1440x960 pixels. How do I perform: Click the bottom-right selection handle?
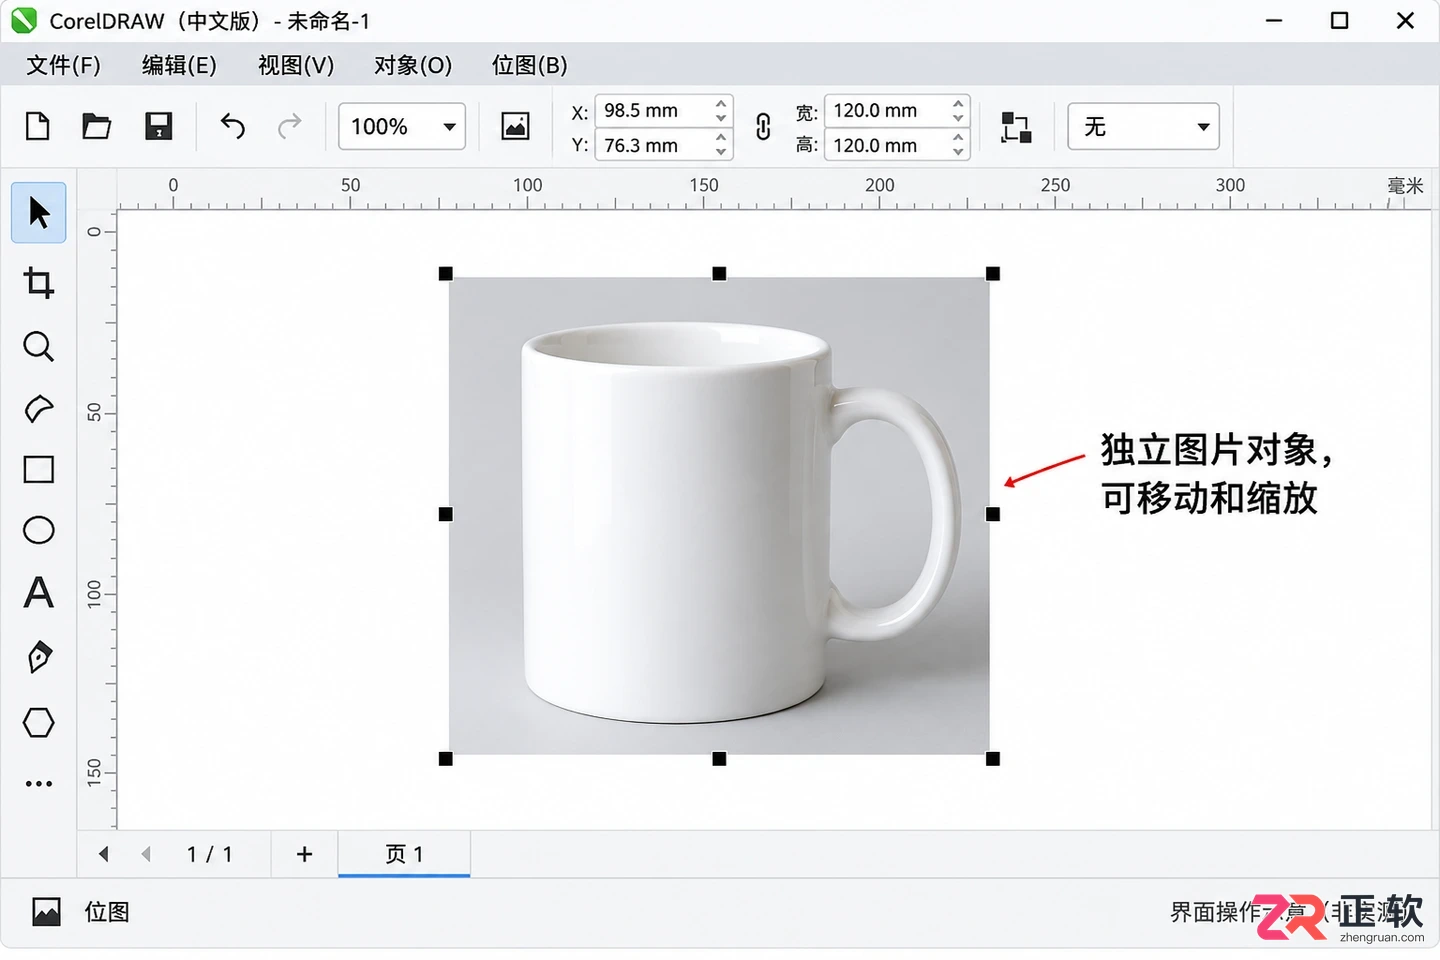point(993,759)
